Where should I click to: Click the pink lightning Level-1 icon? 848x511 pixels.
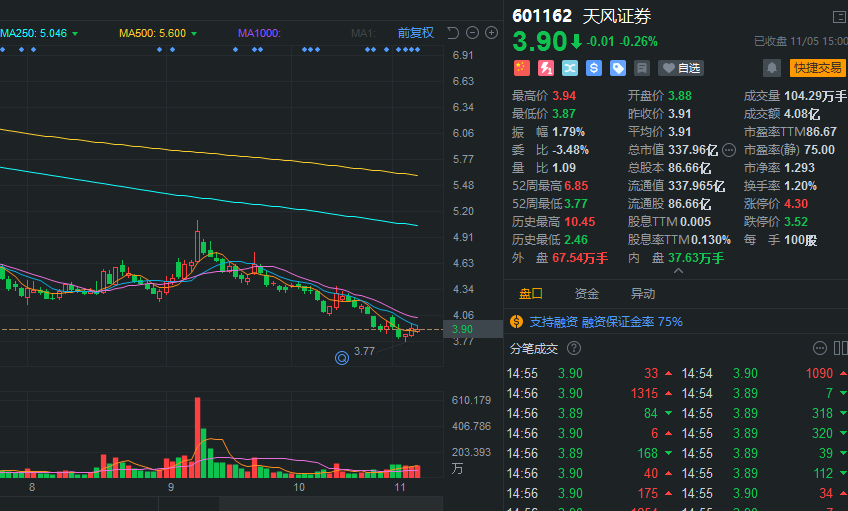(546, 68)
